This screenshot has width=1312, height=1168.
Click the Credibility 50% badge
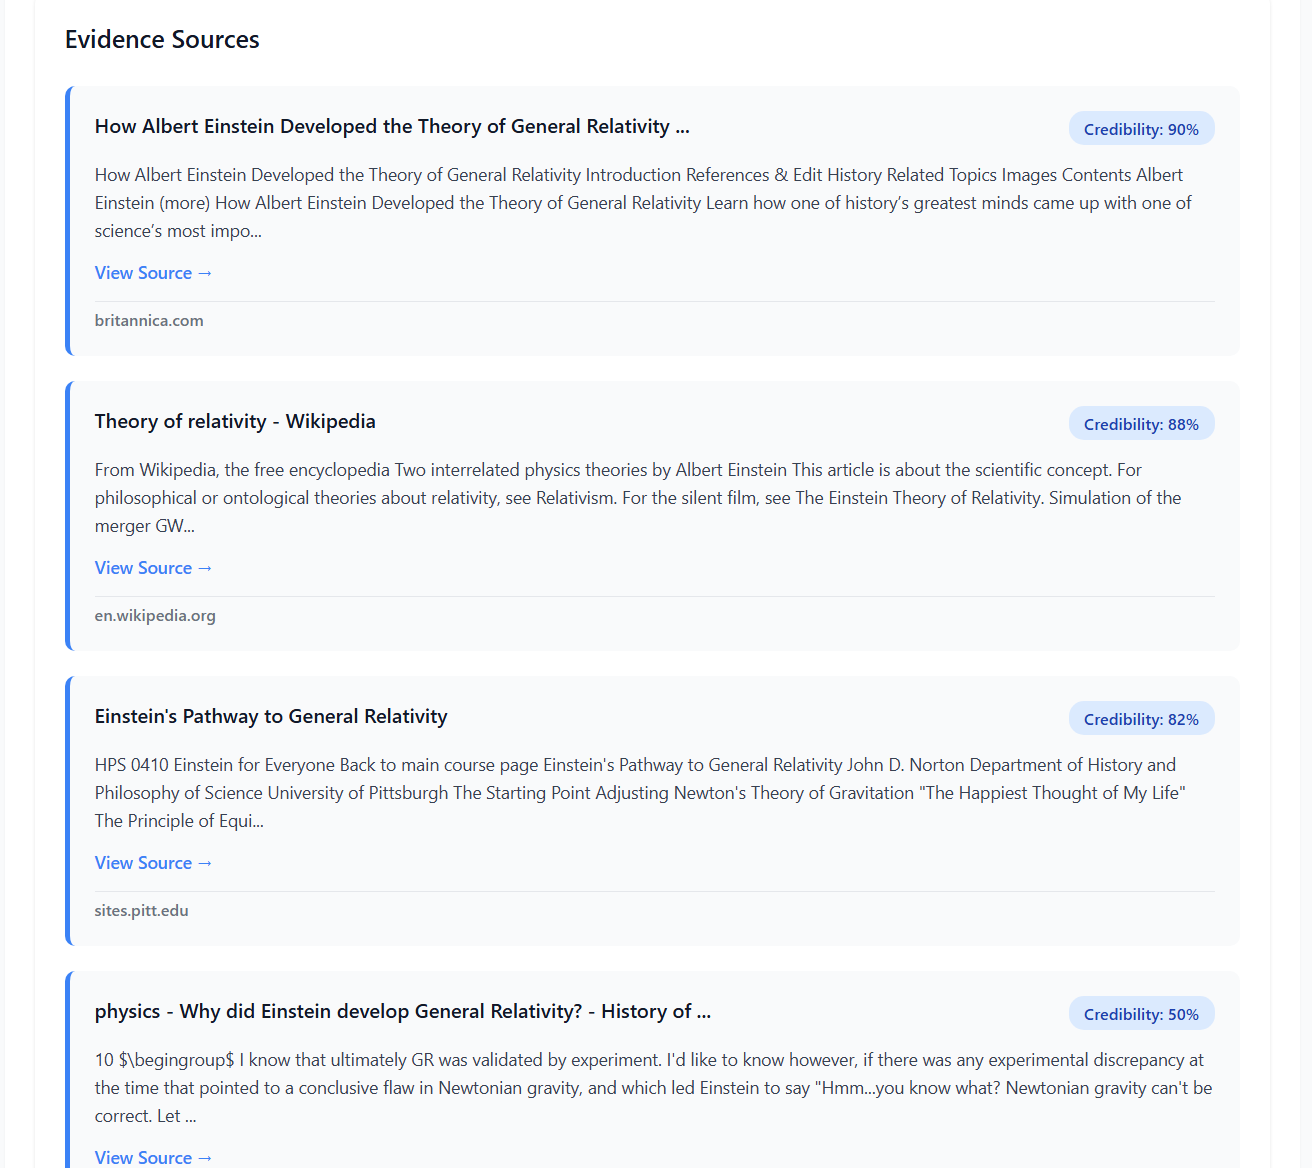[1141, 1014]
